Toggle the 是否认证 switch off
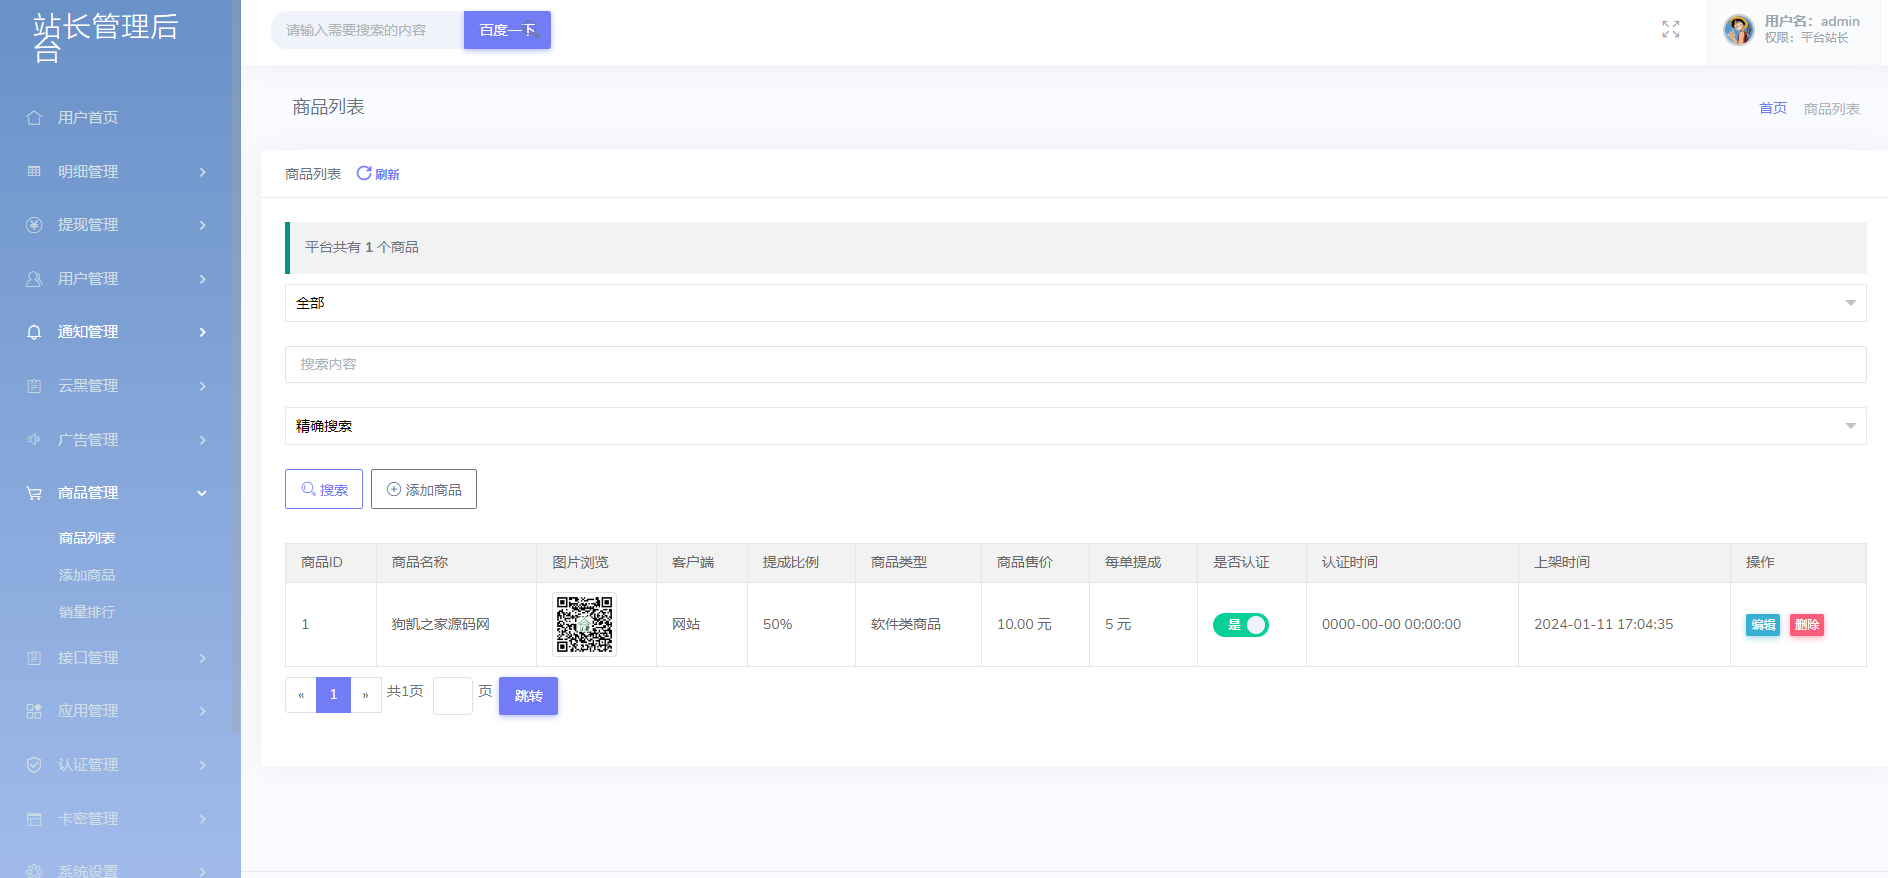Screen dimensions: 1888x878 coord(1240,625)
